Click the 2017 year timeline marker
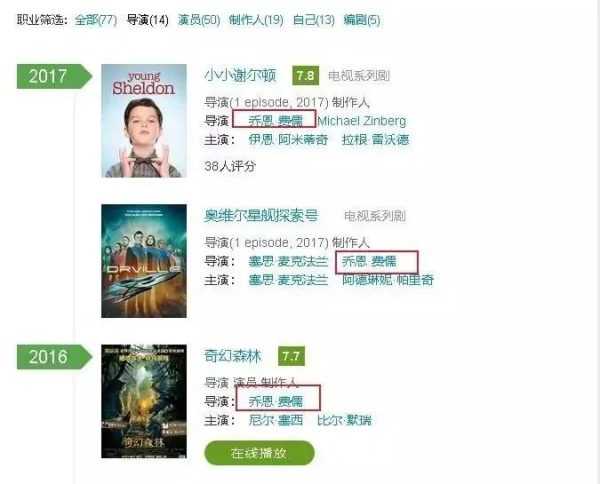This screenshot has width=600, height=484. [x=54, y=76]
